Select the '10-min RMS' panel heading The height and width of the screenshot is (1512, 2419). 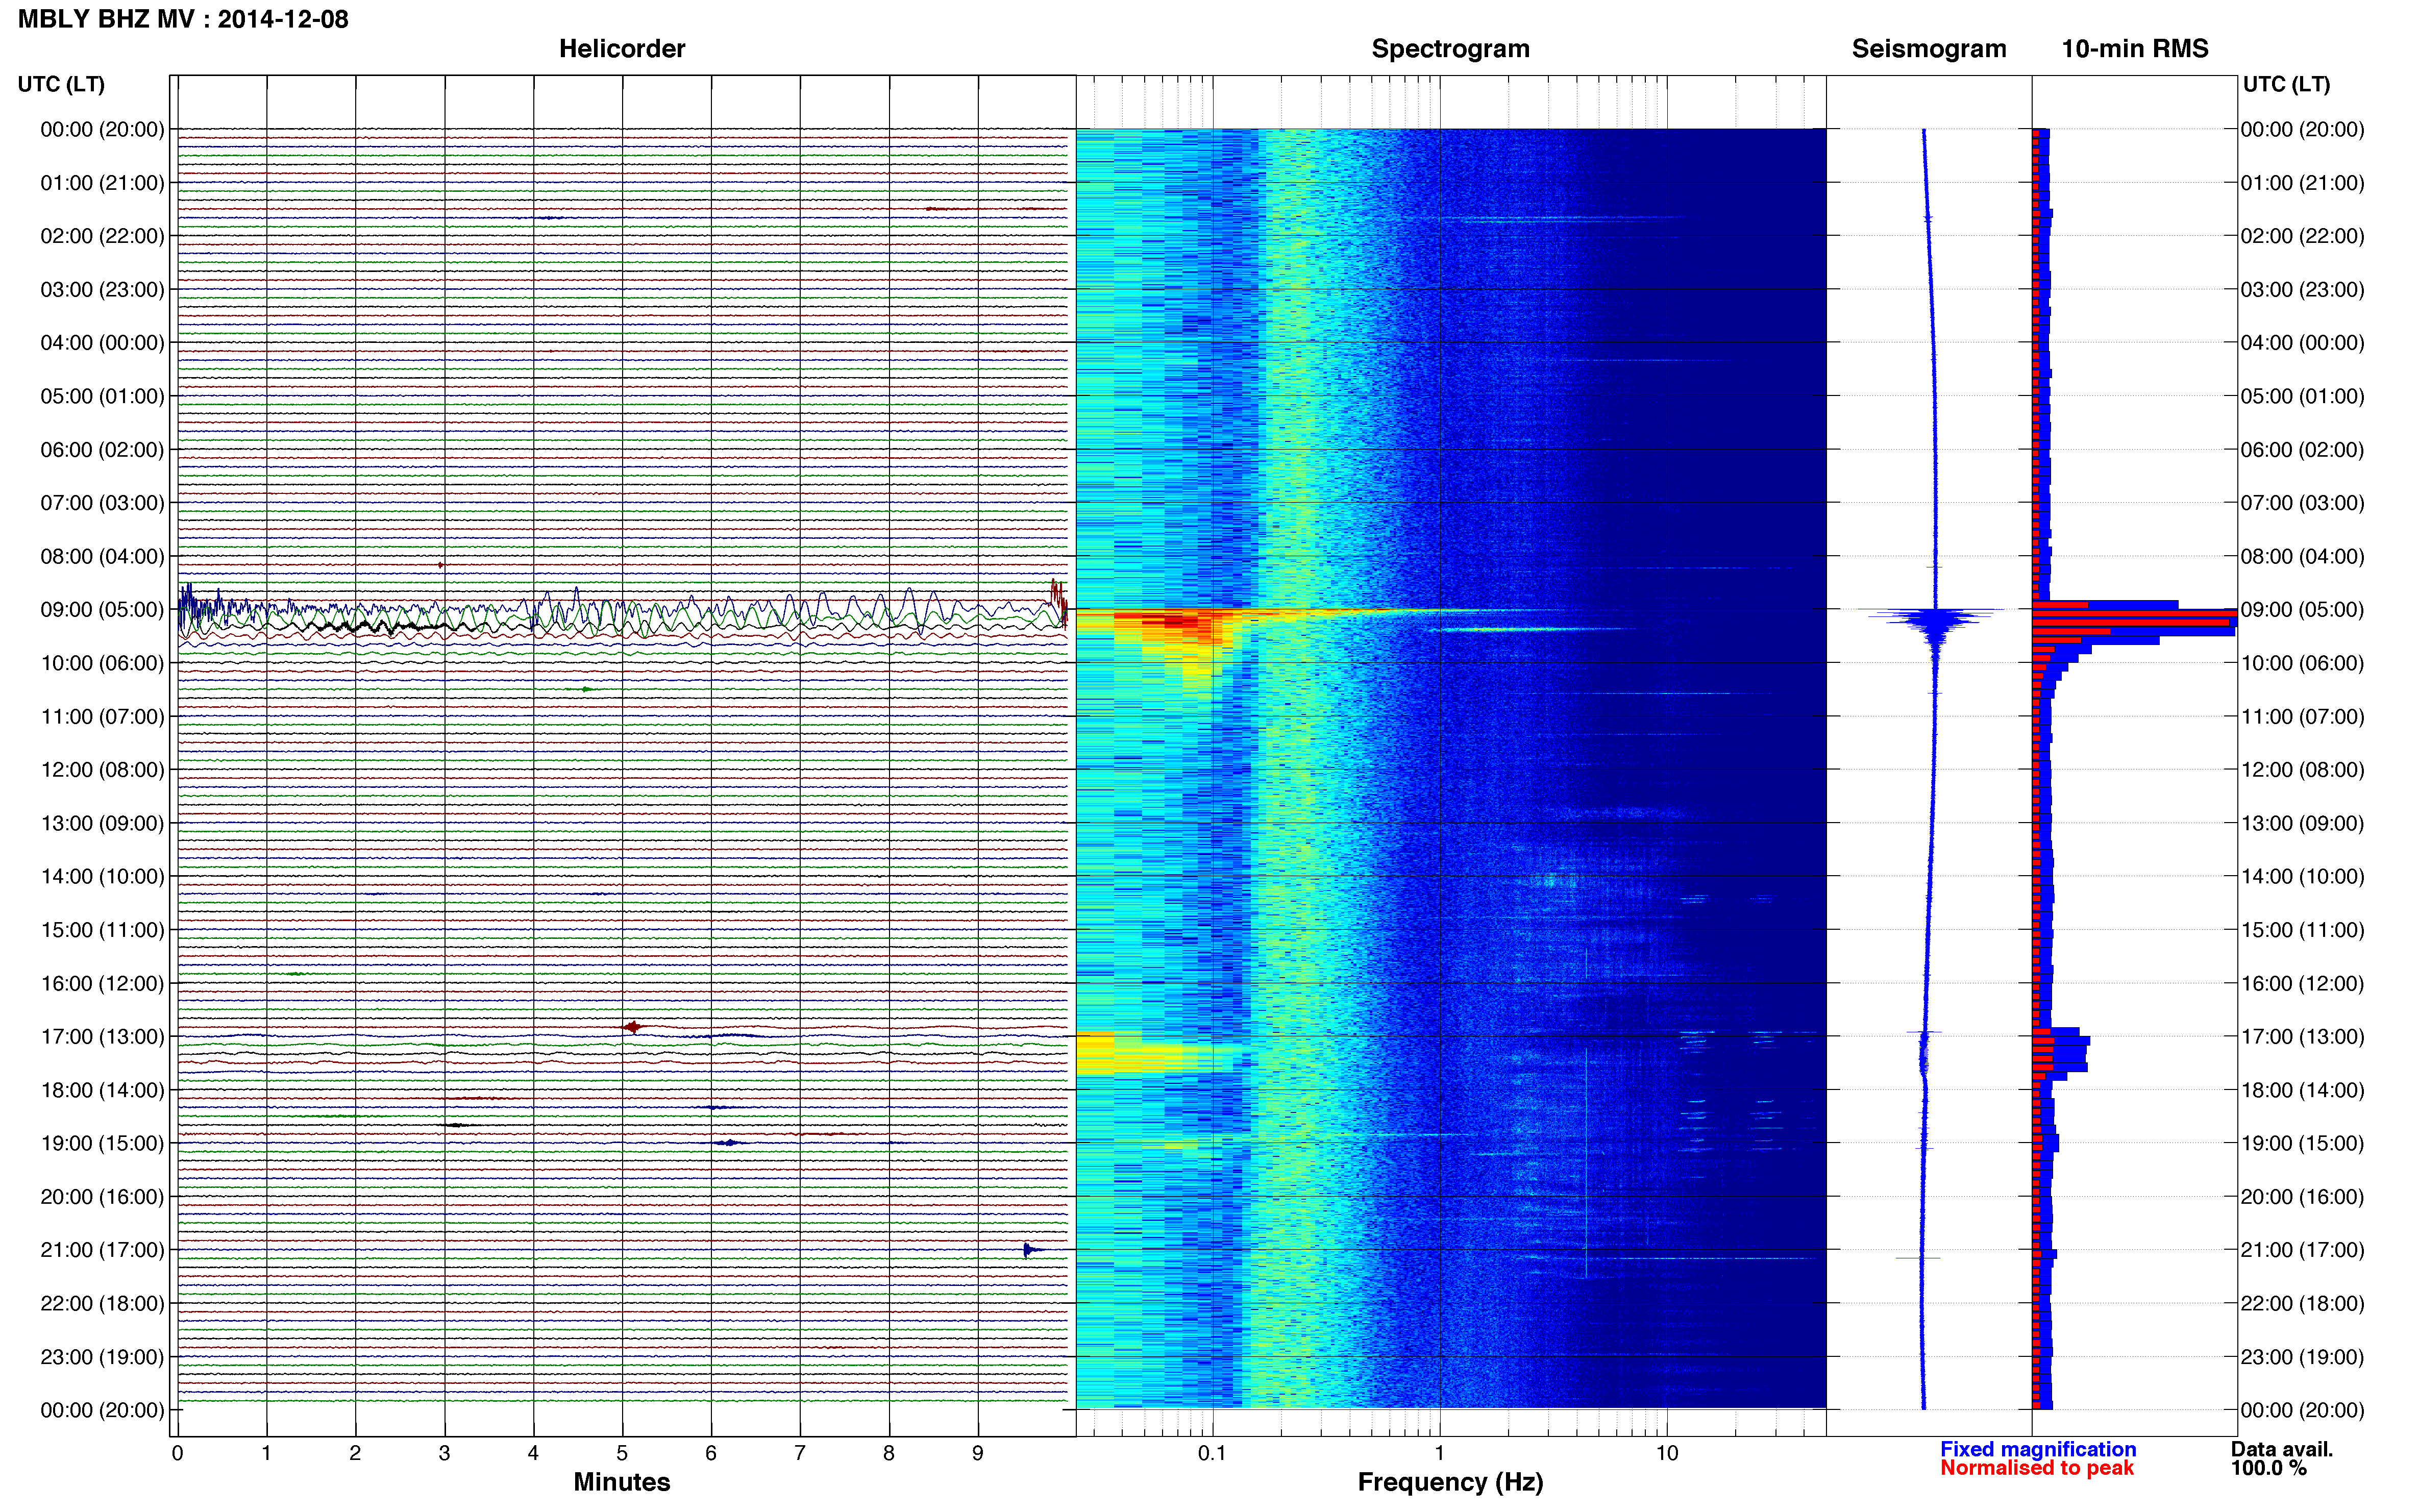point(2135,49)
